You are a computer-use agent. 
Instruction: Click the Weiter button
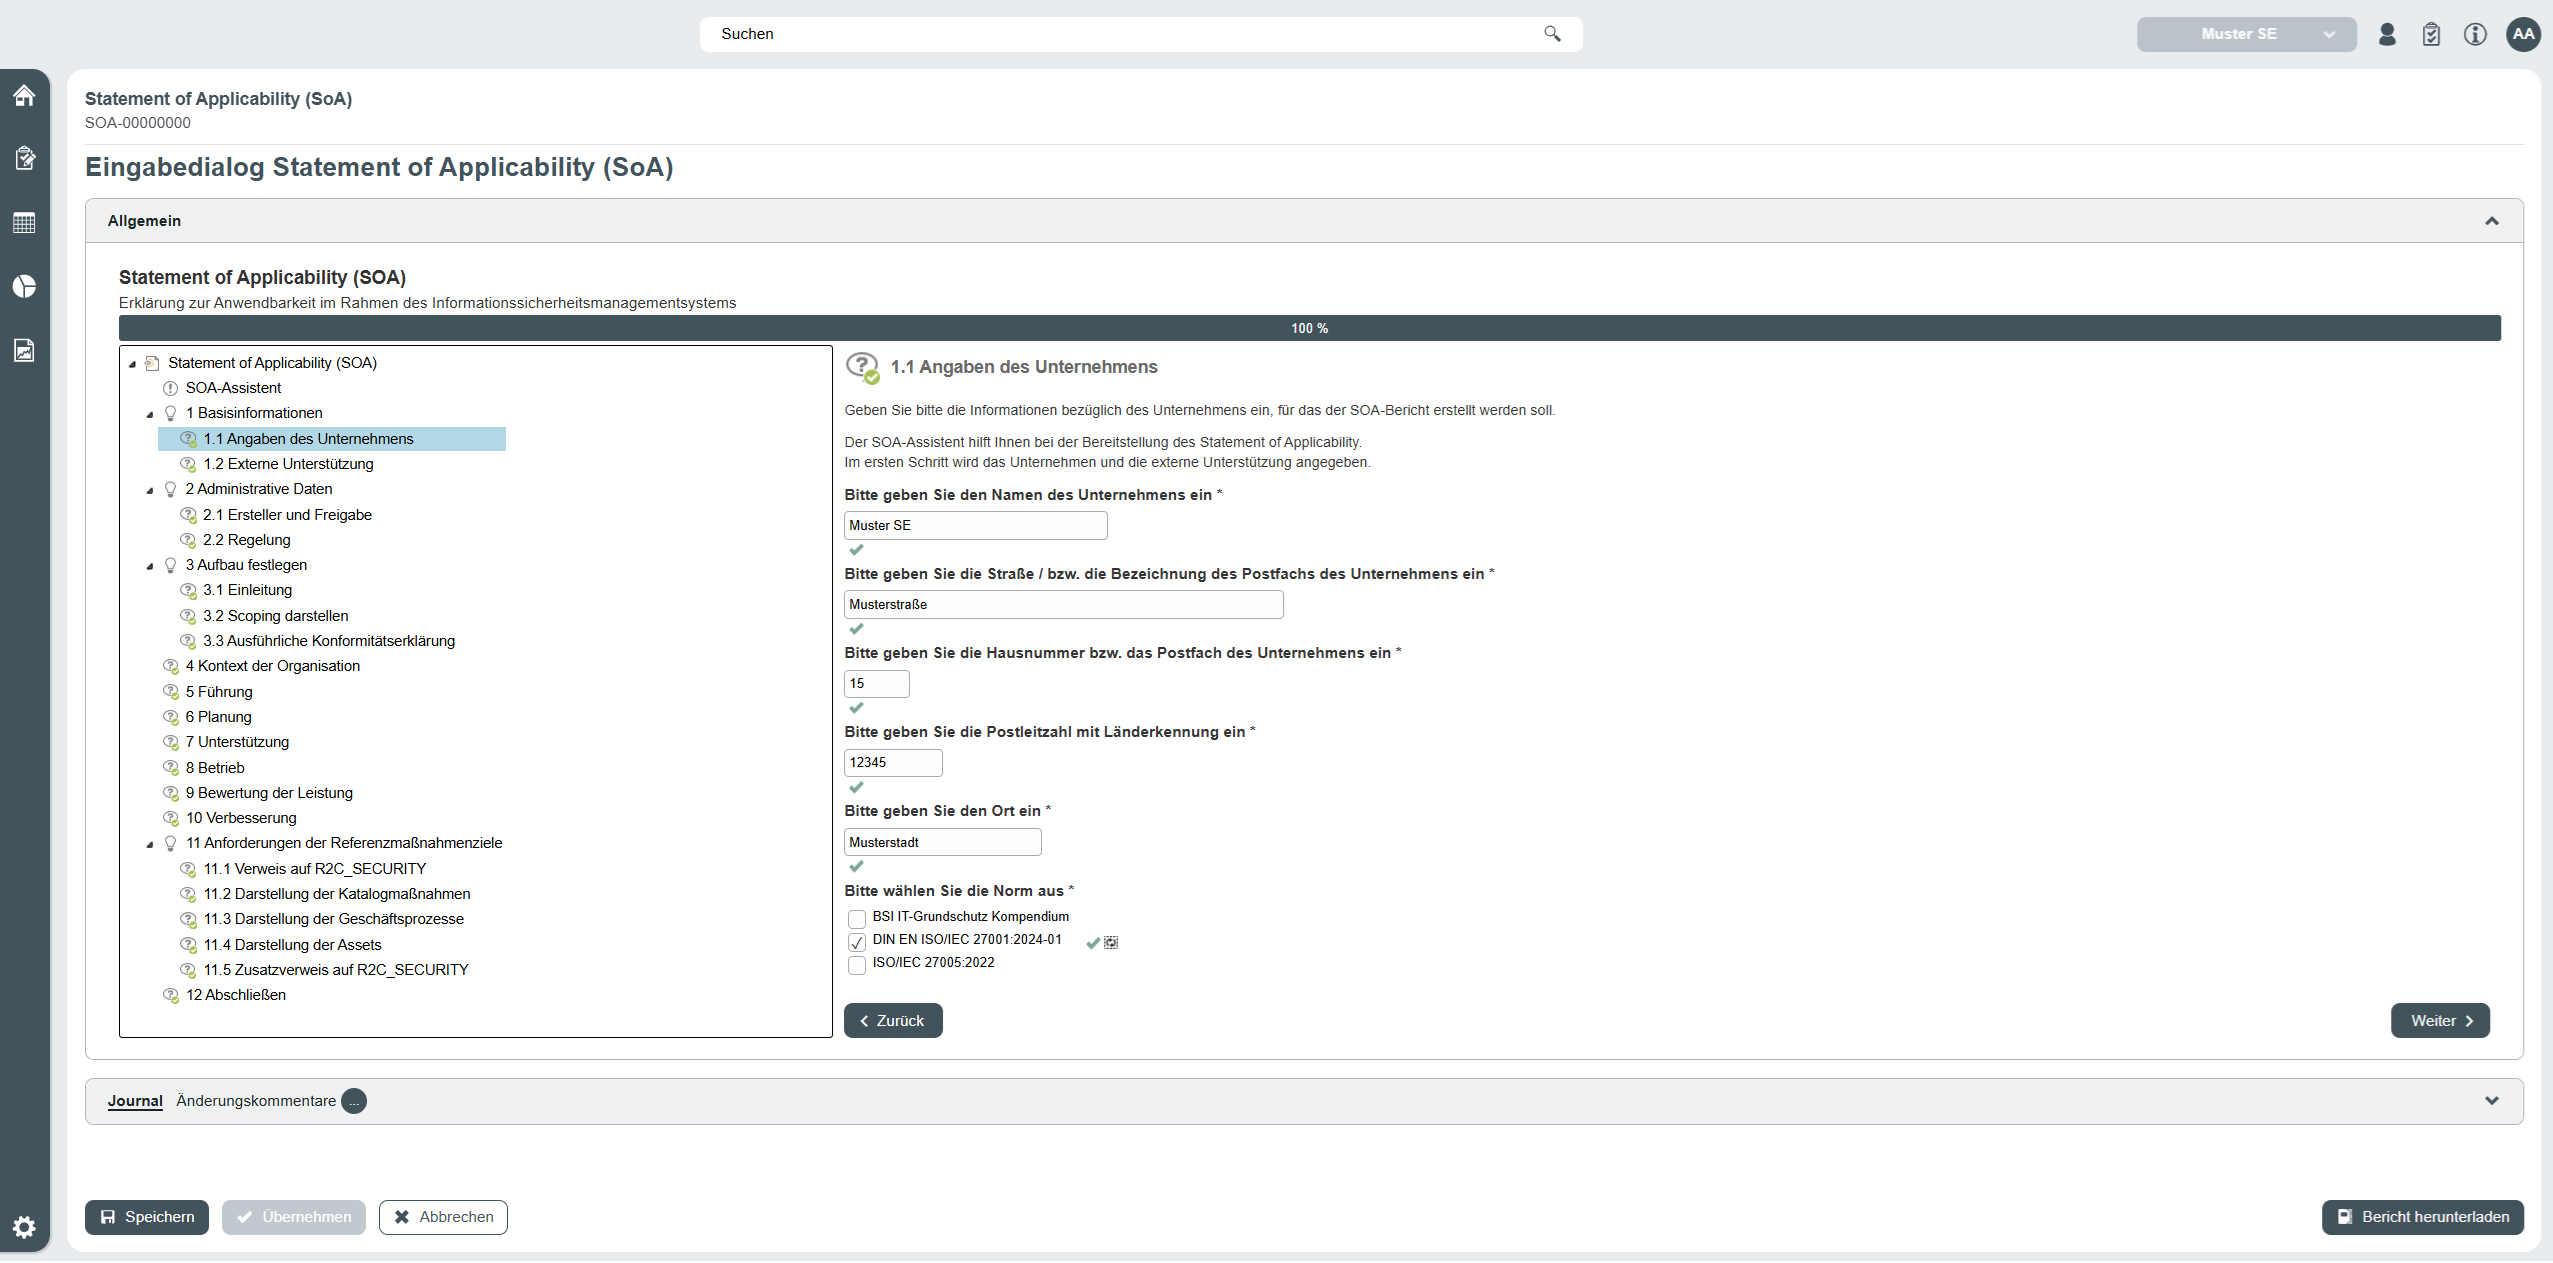coord(2439,1021)
